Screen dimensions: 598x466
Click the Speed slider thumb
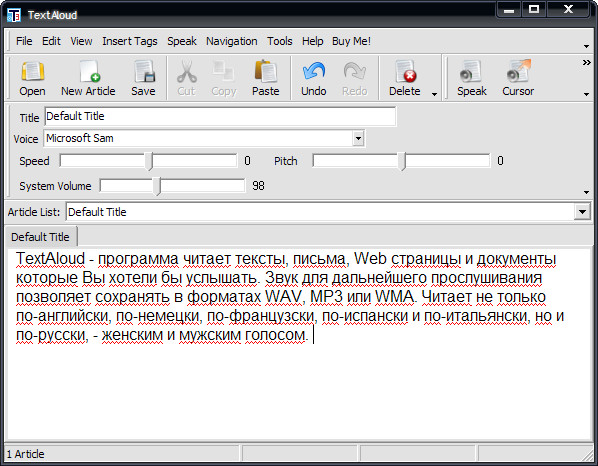tap(150, 161)
